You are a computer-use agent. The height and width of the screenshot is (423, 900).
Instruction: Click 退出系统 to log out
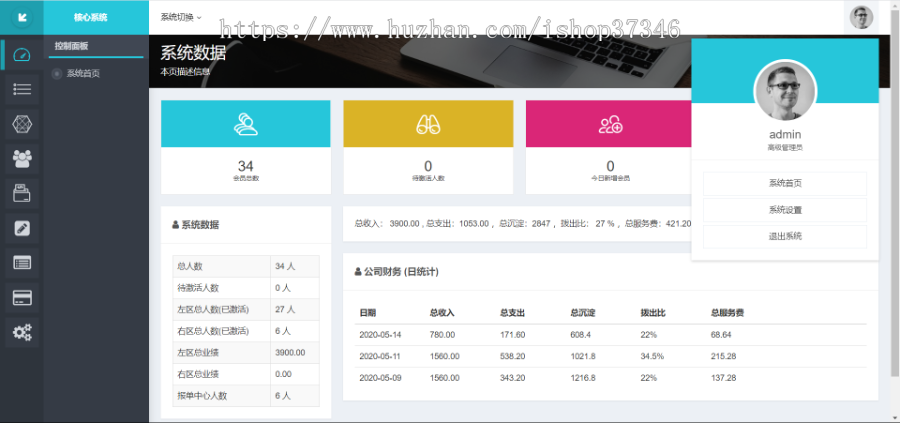click(785, 236)
